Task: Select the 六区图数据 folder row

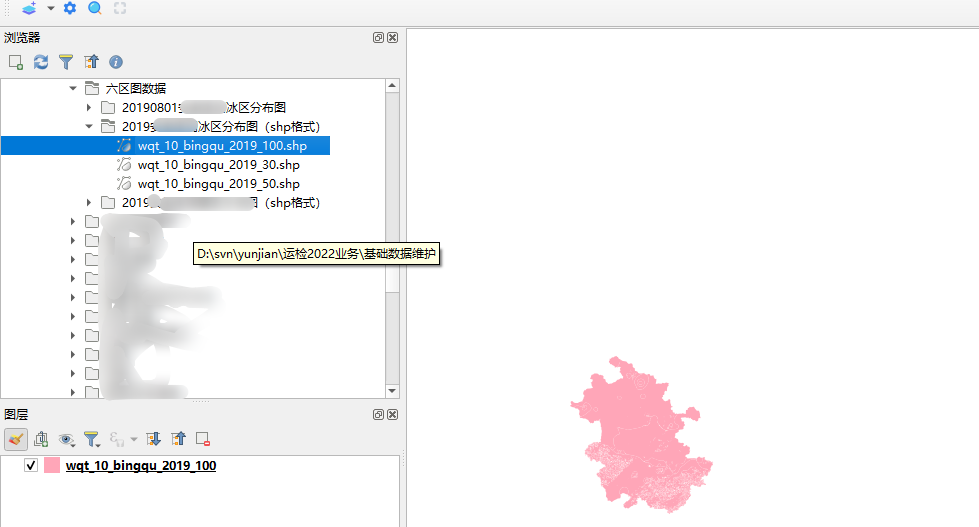Action: pyautogui.click(x=135, y=88)
